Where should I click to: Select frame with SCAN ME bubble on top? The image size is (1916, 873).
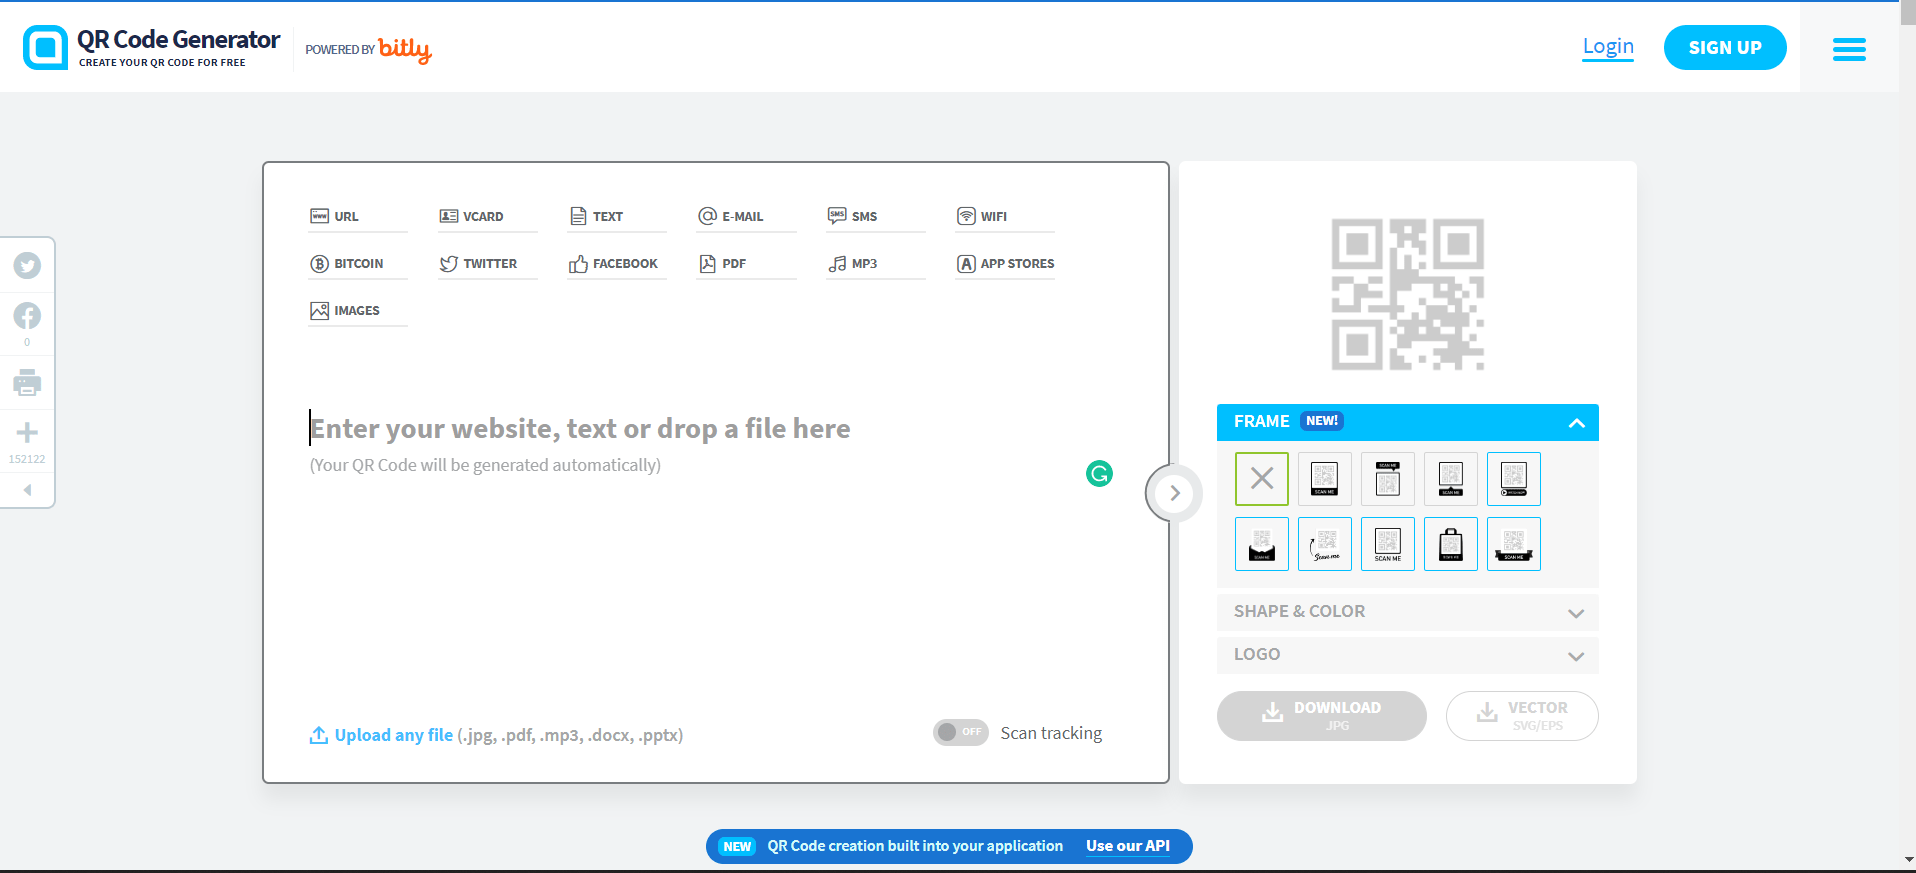point(1388,478)
